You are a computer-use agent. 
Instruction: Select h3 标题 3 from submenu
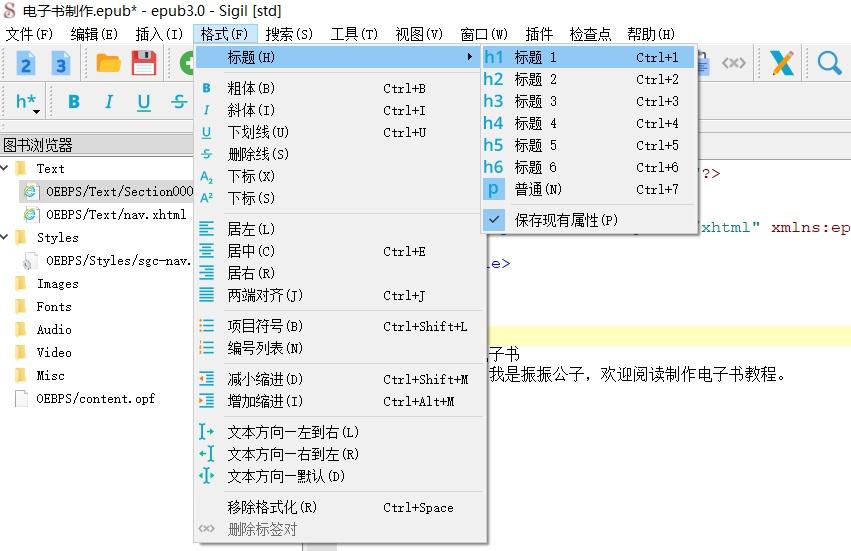[588, 101]
